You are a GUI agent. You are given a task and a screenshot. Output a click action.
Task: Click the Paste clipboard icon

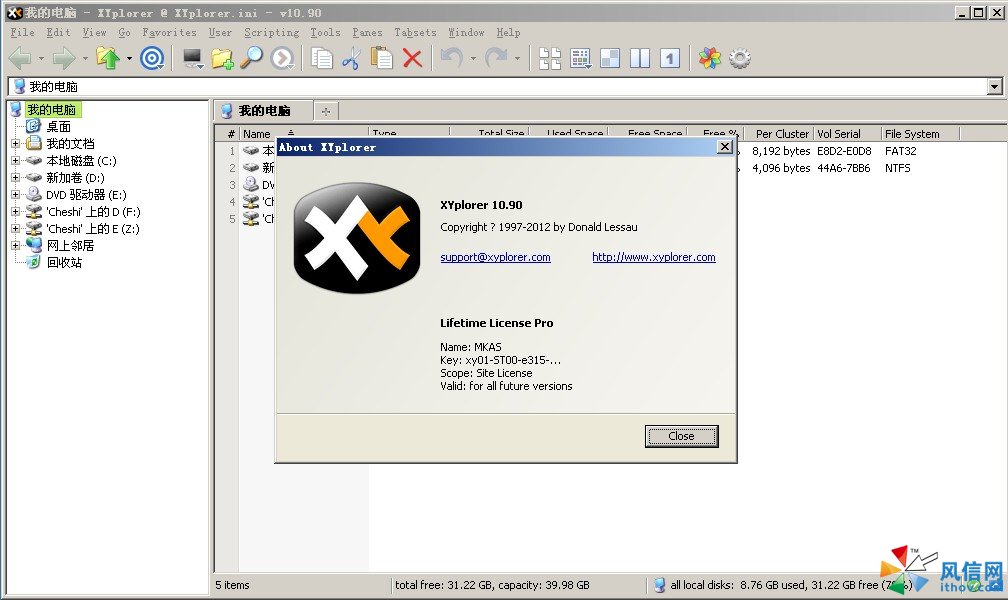coord(381,59)
